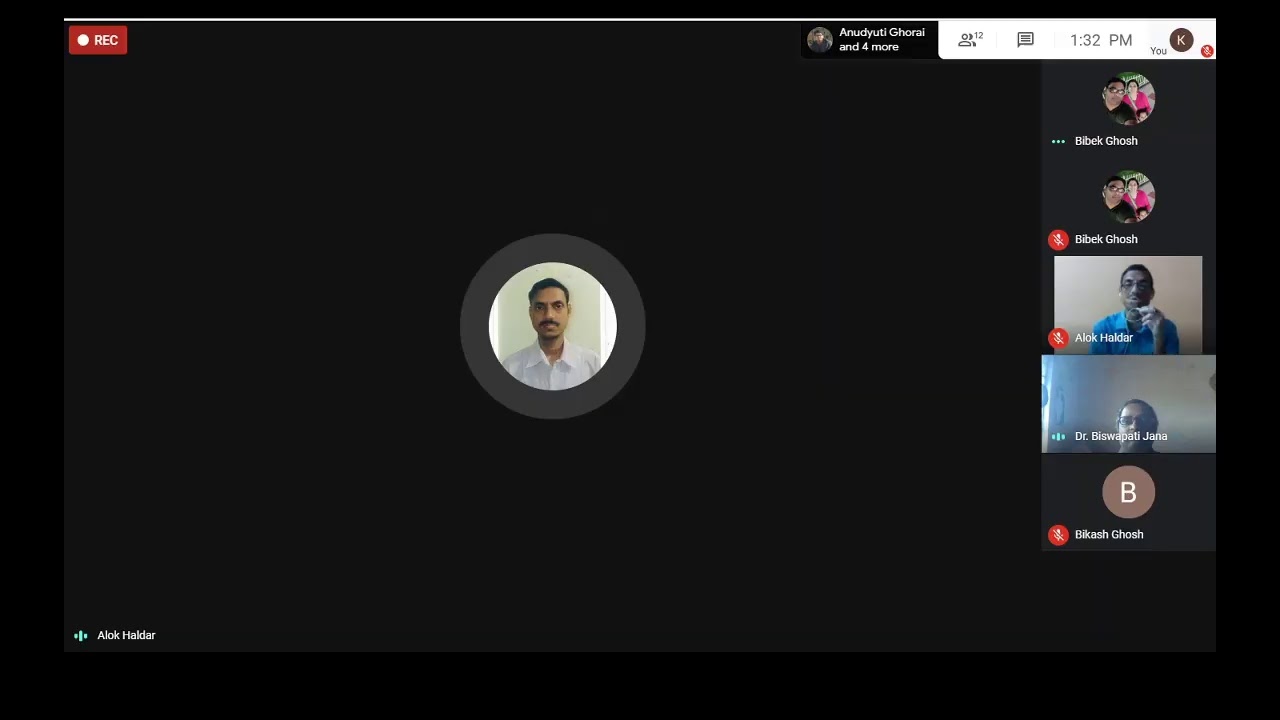Click the red REC recording indicator
The height and width of the screenshot is (720, 1280).
(x=98, y=40)
